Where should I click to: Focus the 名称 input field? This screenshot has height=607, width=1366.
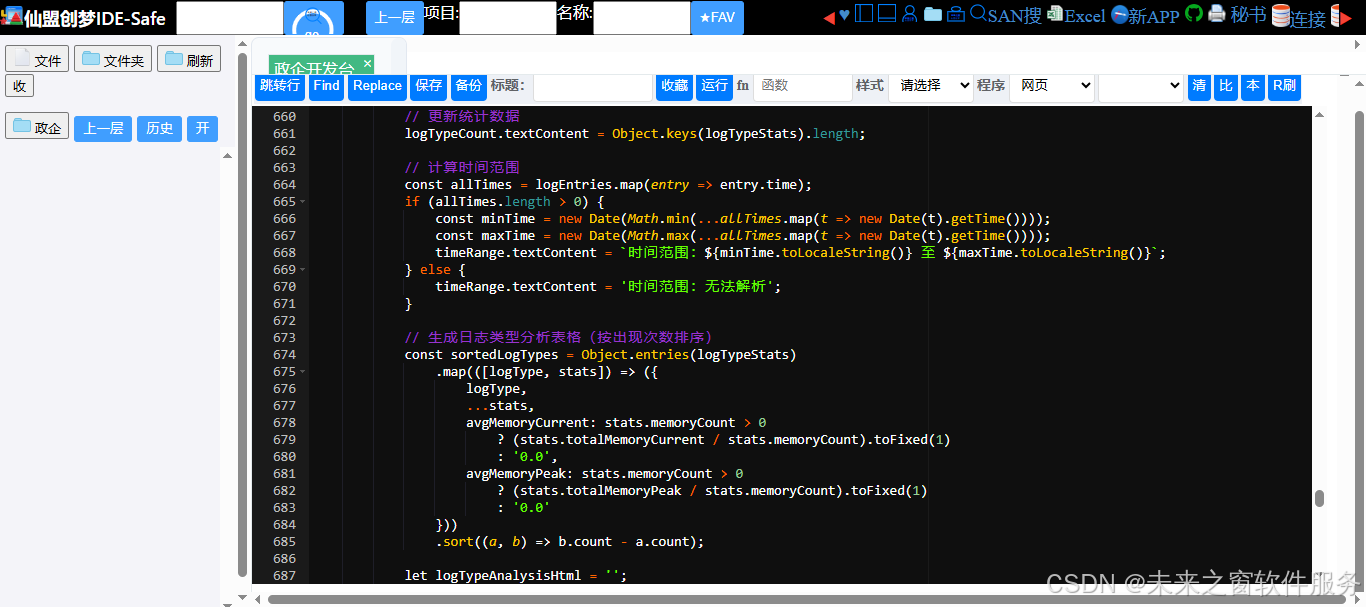click(x=642, y=18)
